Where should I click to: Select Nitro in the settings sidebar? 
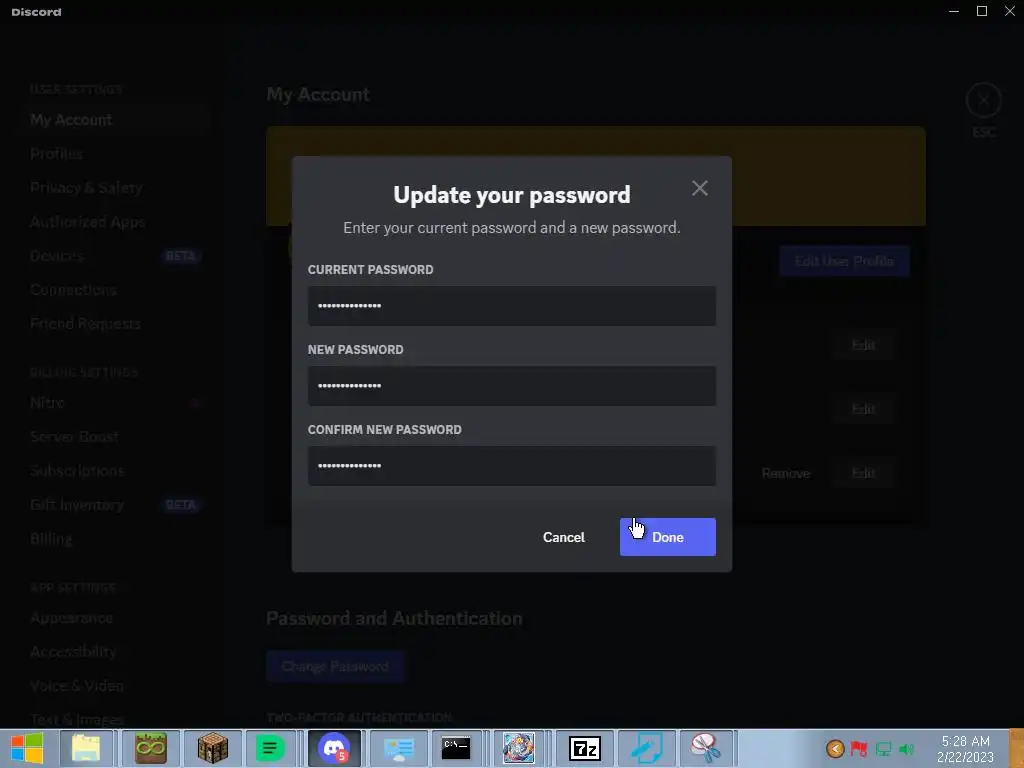tap(113, 402)
